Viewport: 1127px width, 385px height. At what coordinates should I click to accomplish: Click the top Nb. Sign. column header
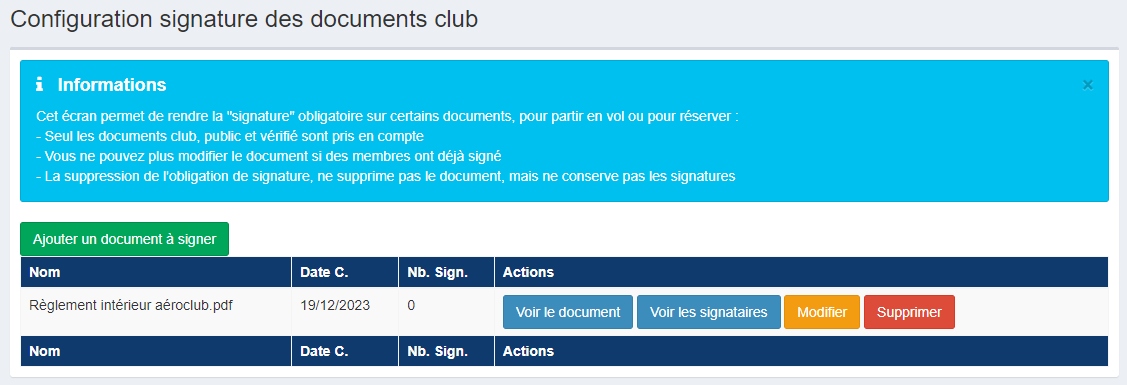[446, 273]
